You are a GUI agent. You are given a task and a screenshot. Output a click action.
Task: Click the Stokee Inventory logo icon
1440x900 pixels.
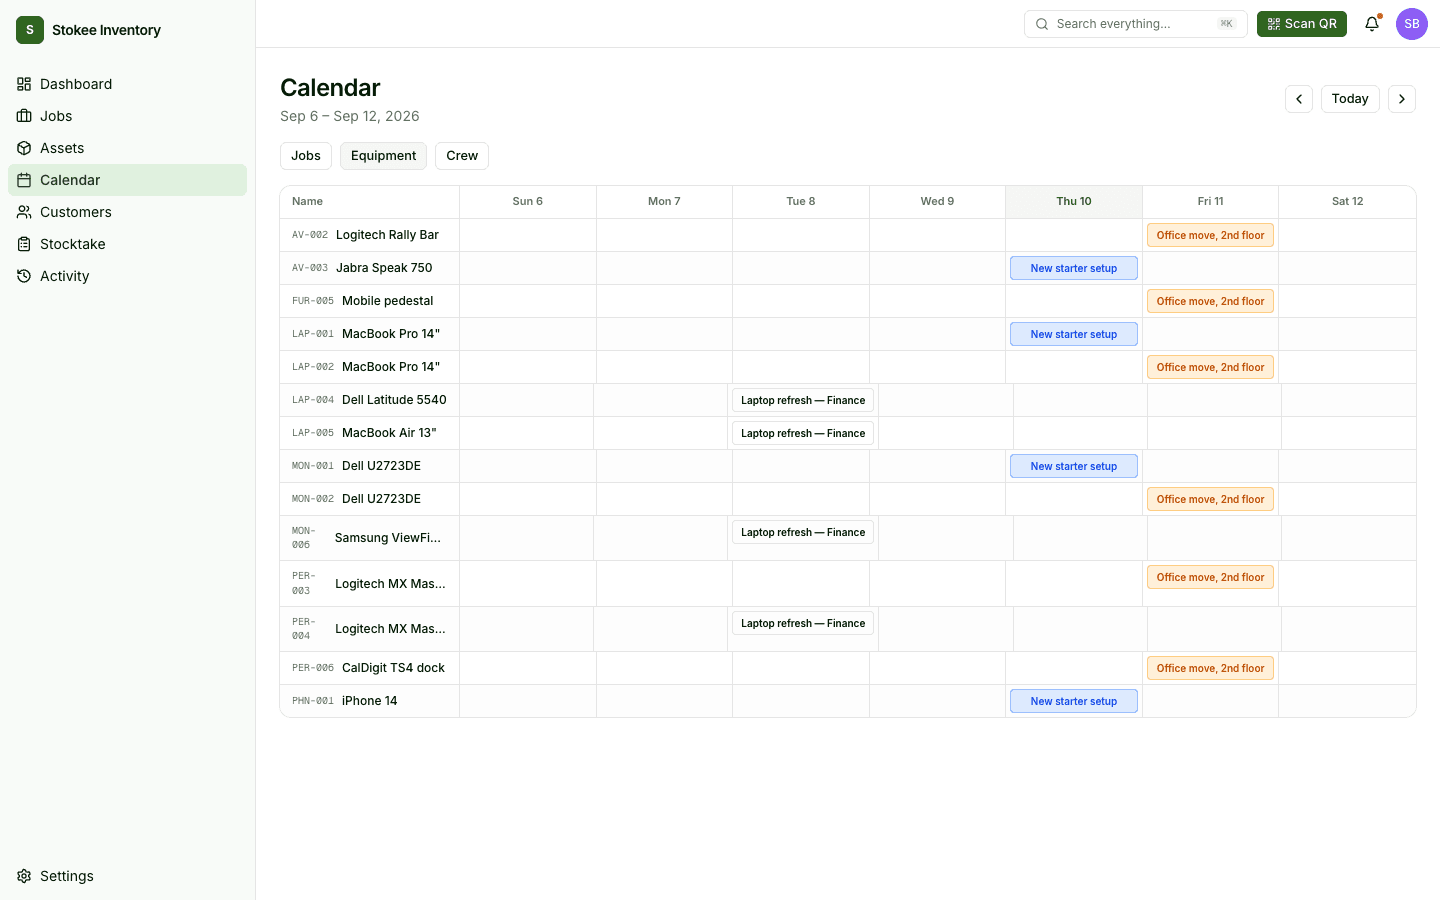coord(30,30)
